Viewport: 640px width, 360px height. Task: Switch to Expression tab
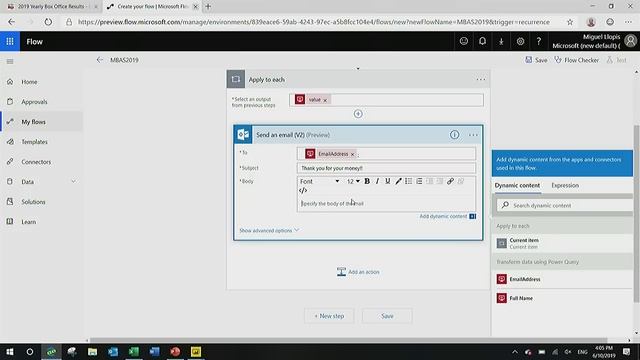pos(565,185)
